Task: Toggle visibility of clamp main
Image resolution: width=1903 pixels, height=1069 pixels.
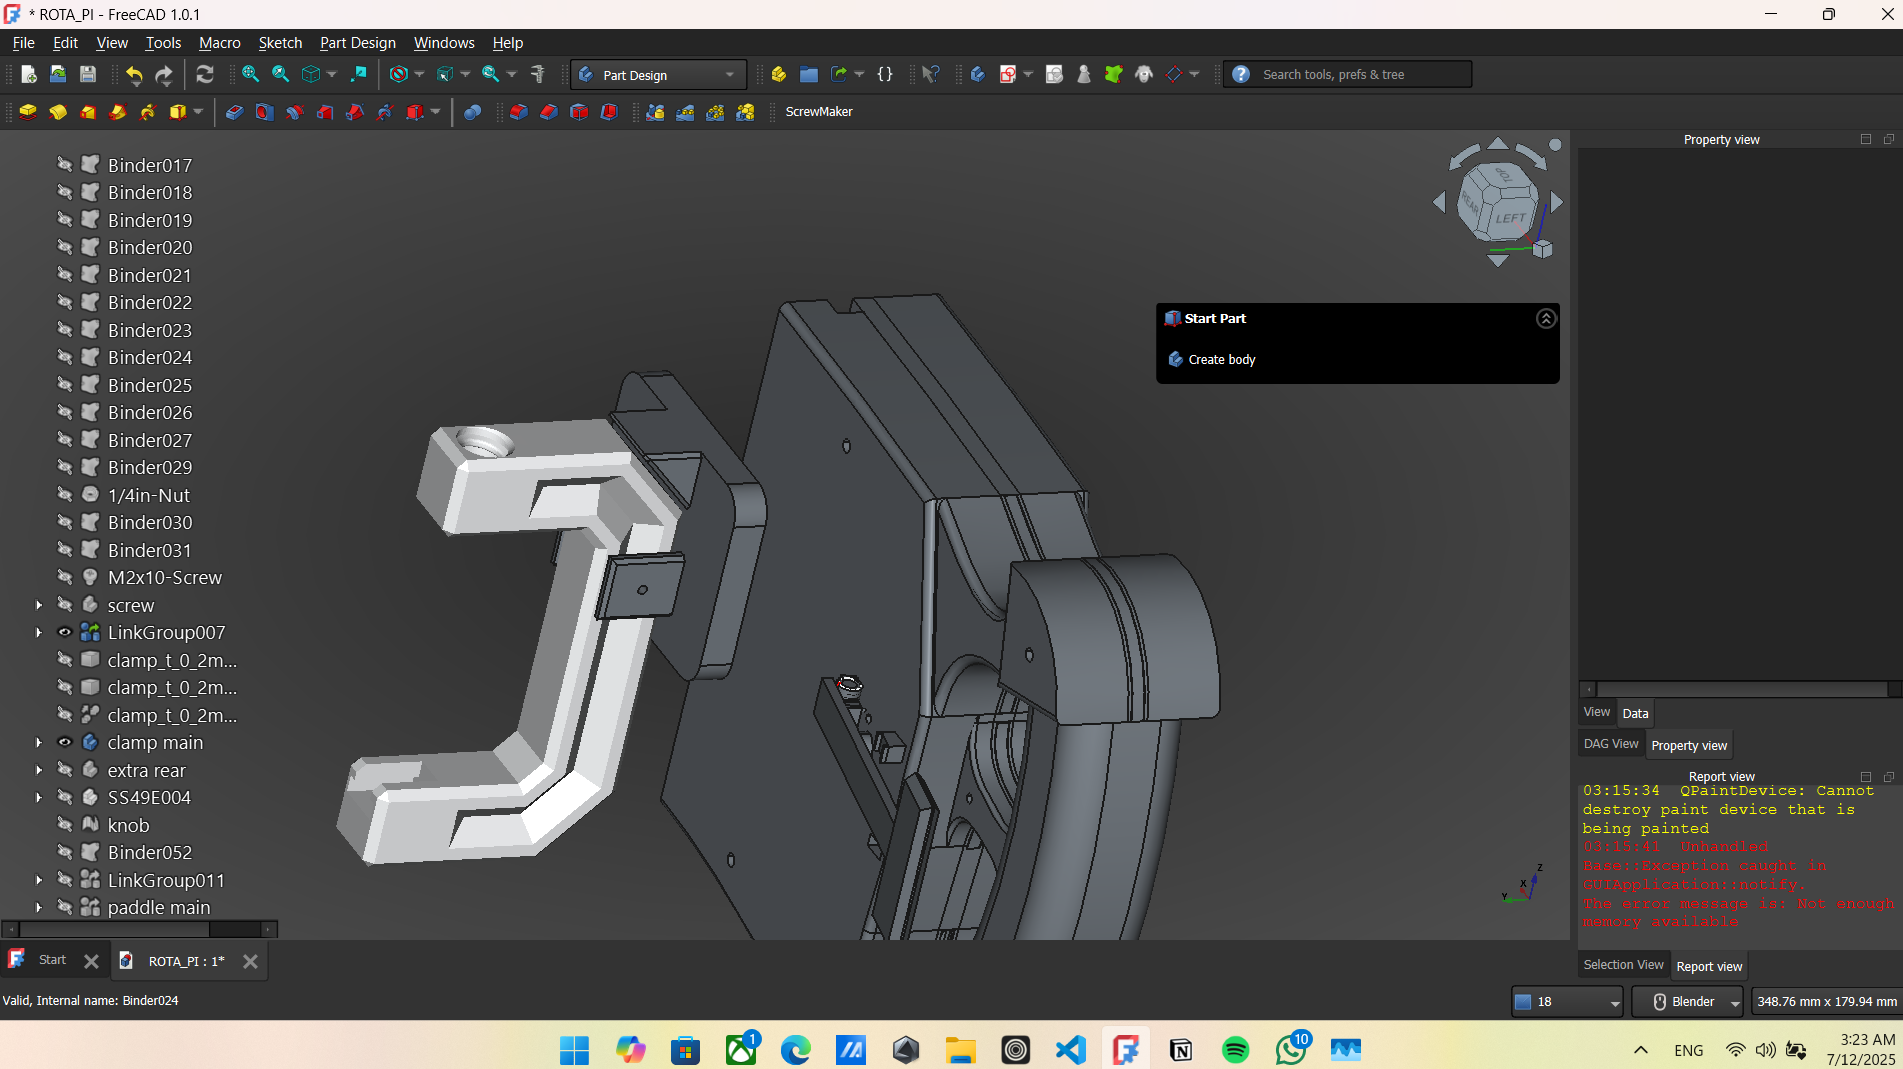Action: coord(65,742)
